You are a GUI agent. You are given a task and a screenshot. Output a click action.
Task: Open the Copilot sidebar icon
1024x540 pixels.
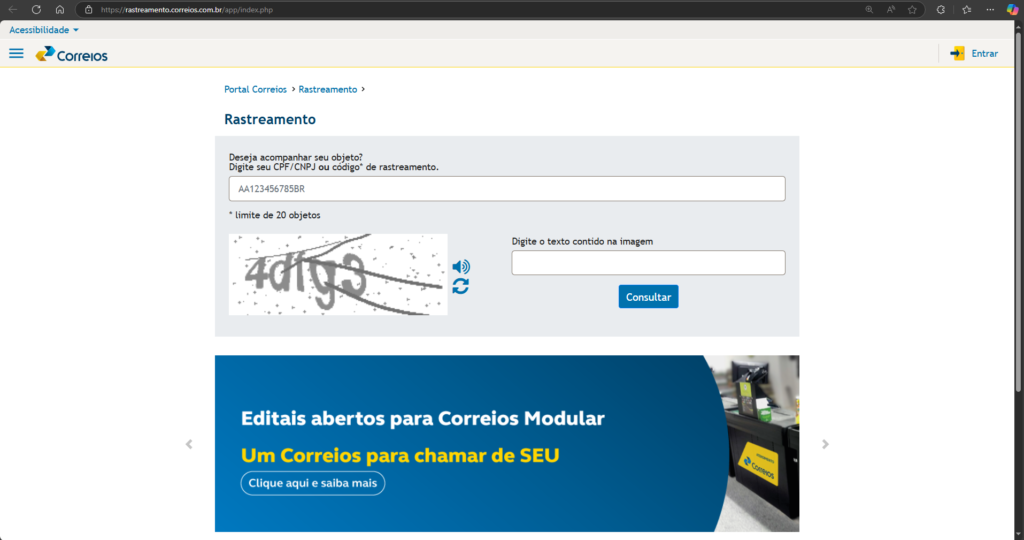[x=1012, y=10]
